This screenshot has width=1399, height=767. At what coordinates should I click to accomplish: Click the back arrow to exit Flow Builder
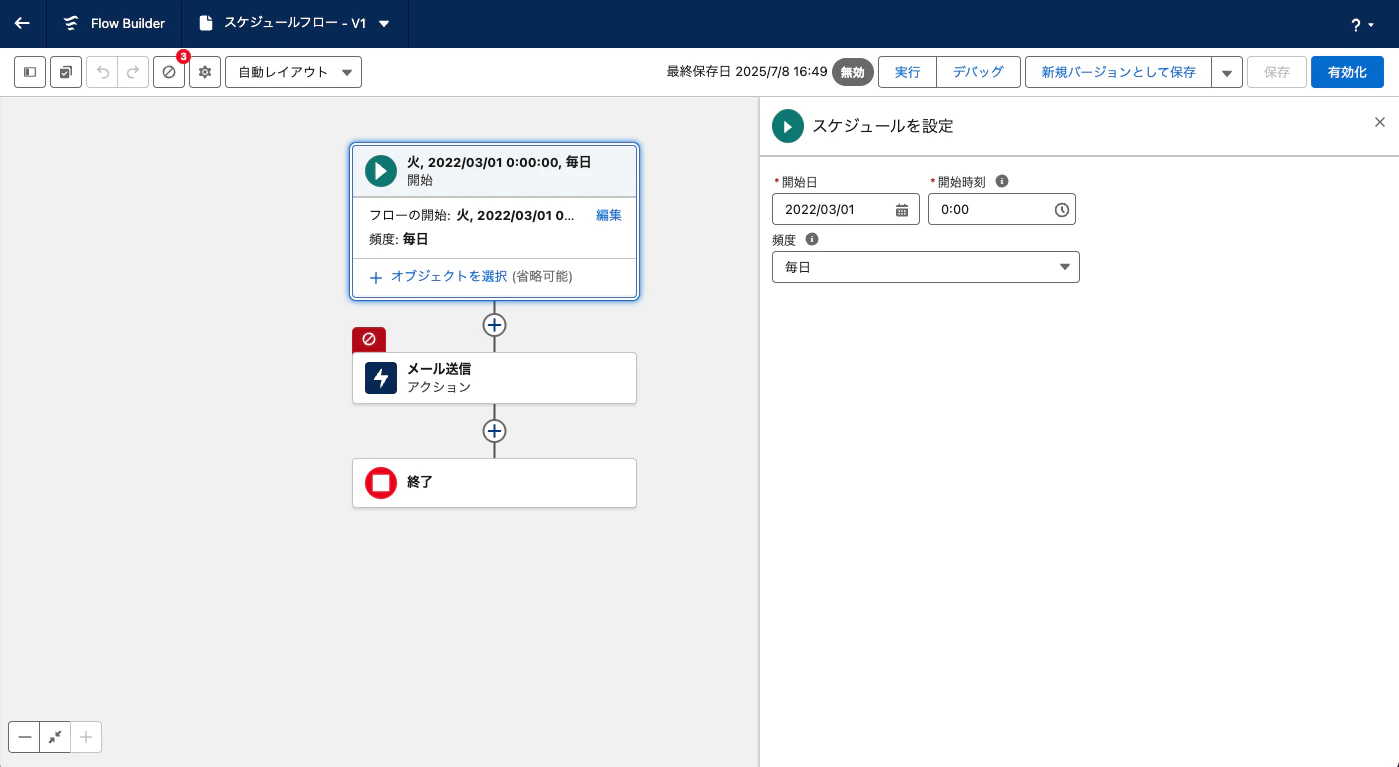click(x=22, y=24)
